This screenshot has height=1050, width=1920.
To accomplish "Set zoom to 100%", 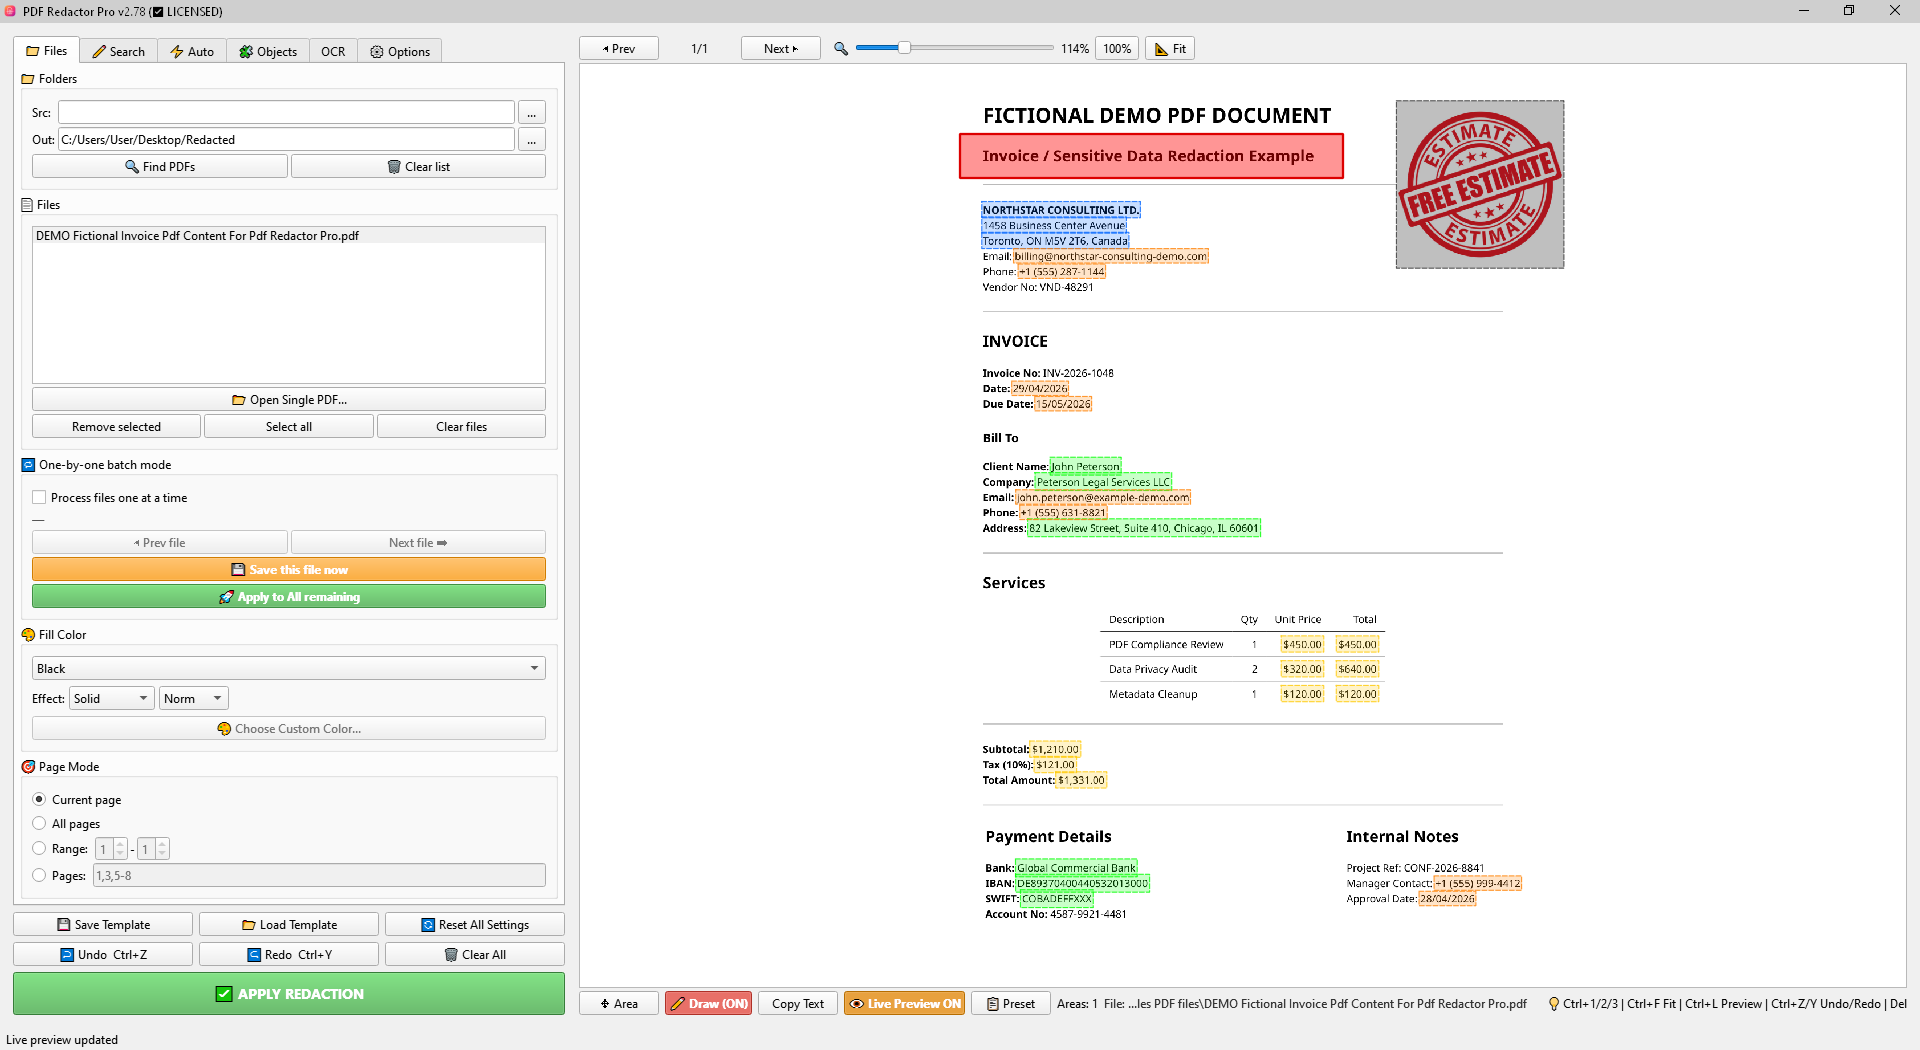I will pyautogui.click(x=1117, y=48).
